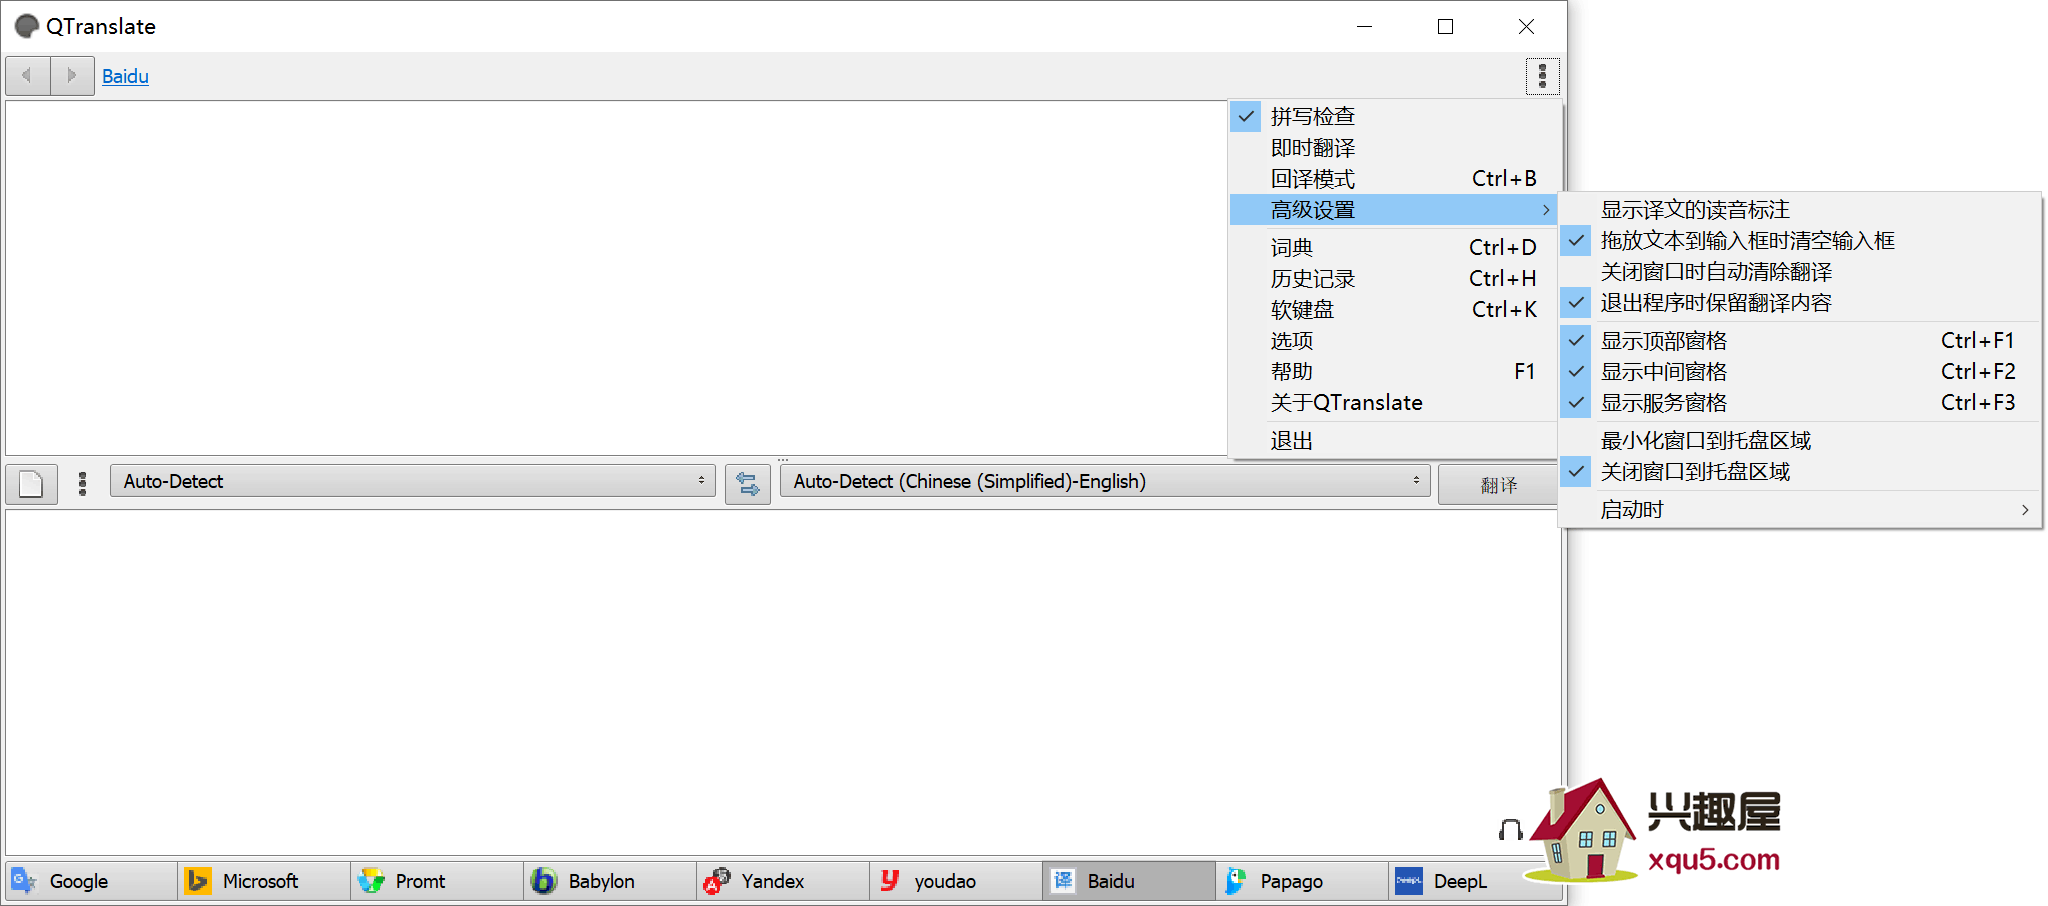Image resolution: width=2048 pixels, height=906 pixels.
Task: Enable 即时翻译 instant translation
Action: click(1393, 148)
